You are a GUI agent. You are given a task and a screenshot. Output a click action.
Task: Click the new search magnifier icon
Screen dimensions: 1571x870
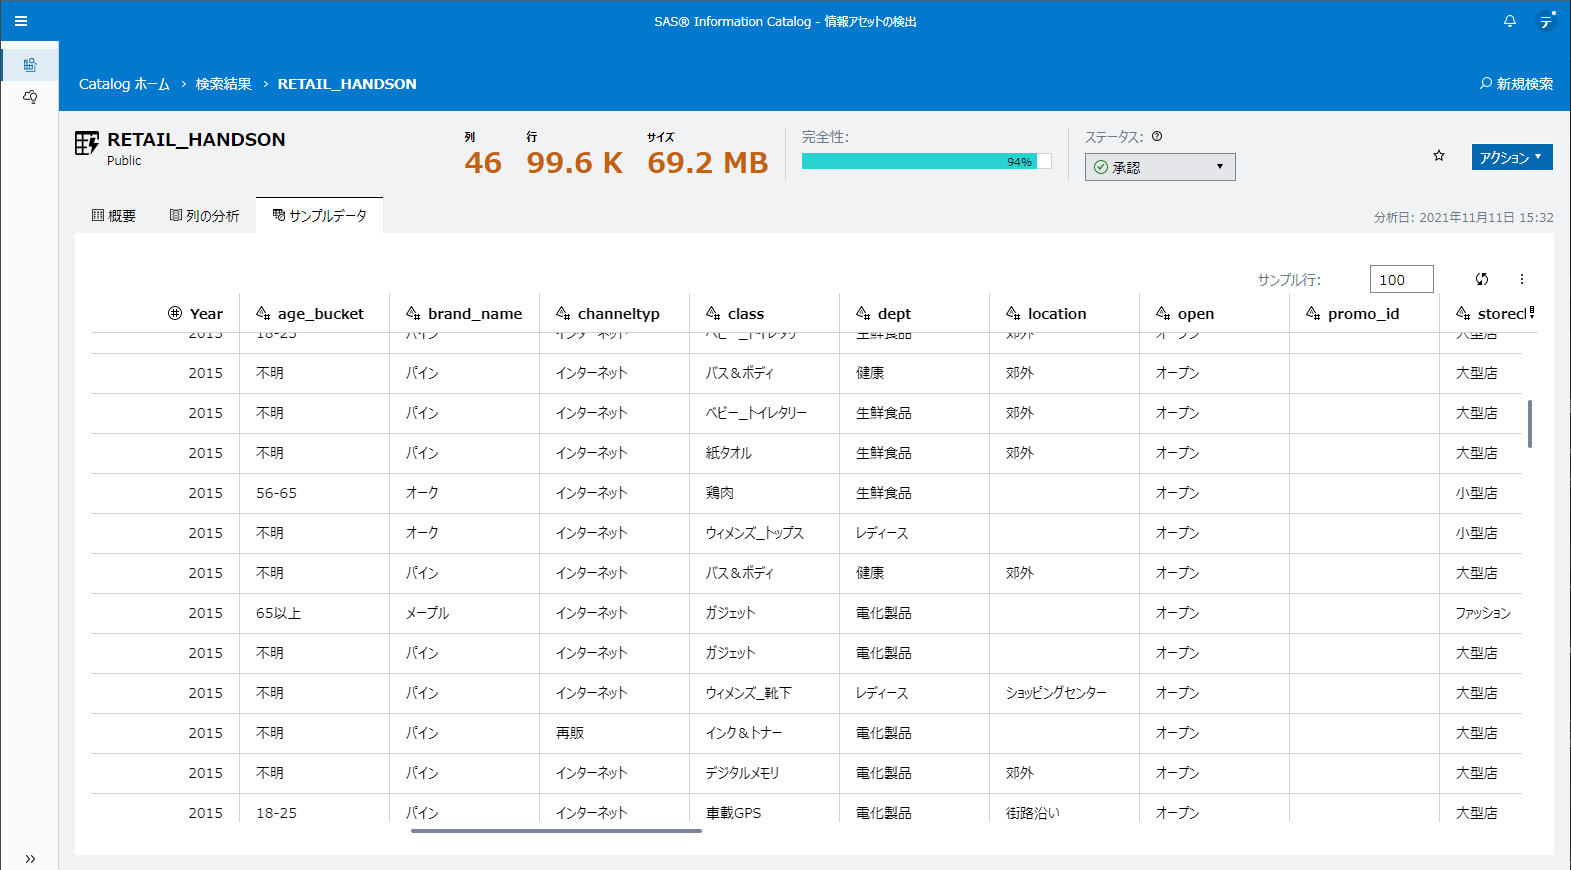(1486, 84)
